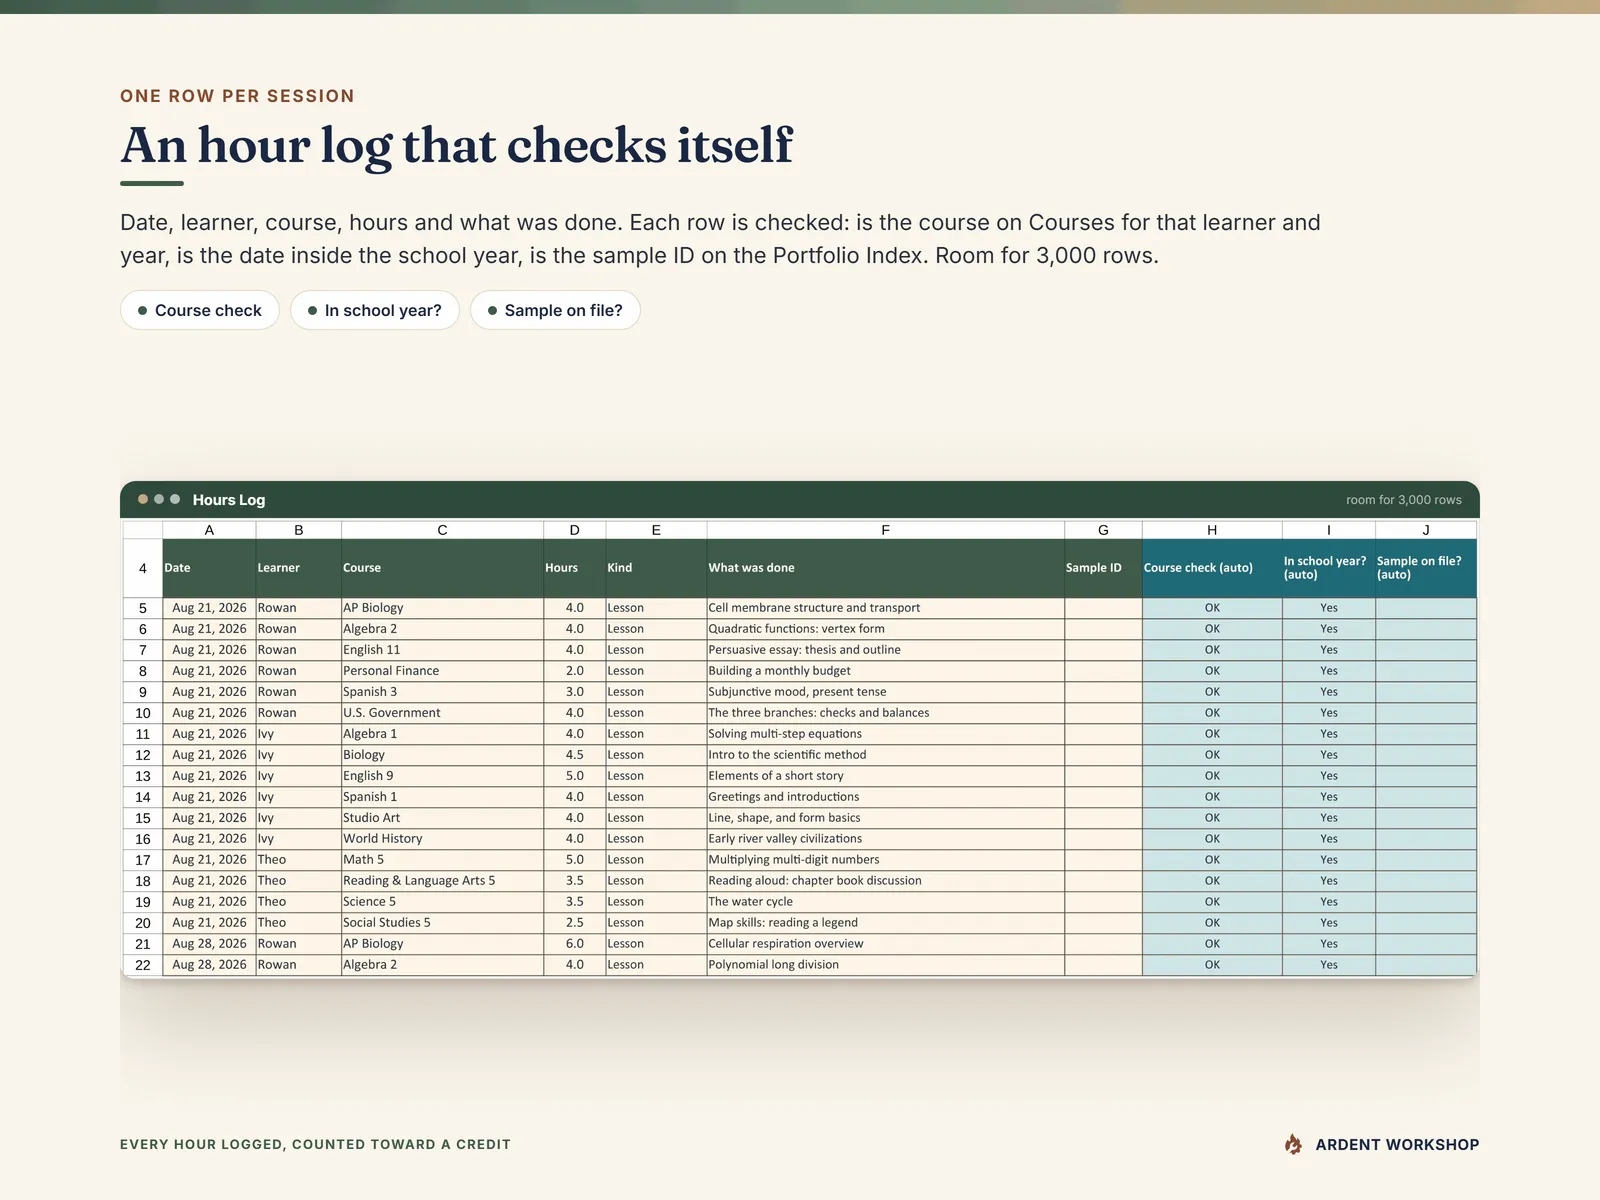Click the 2.0 hours cell for Personal Finance
This screenshot has width=1600, height=1200.
coord(574,671)
